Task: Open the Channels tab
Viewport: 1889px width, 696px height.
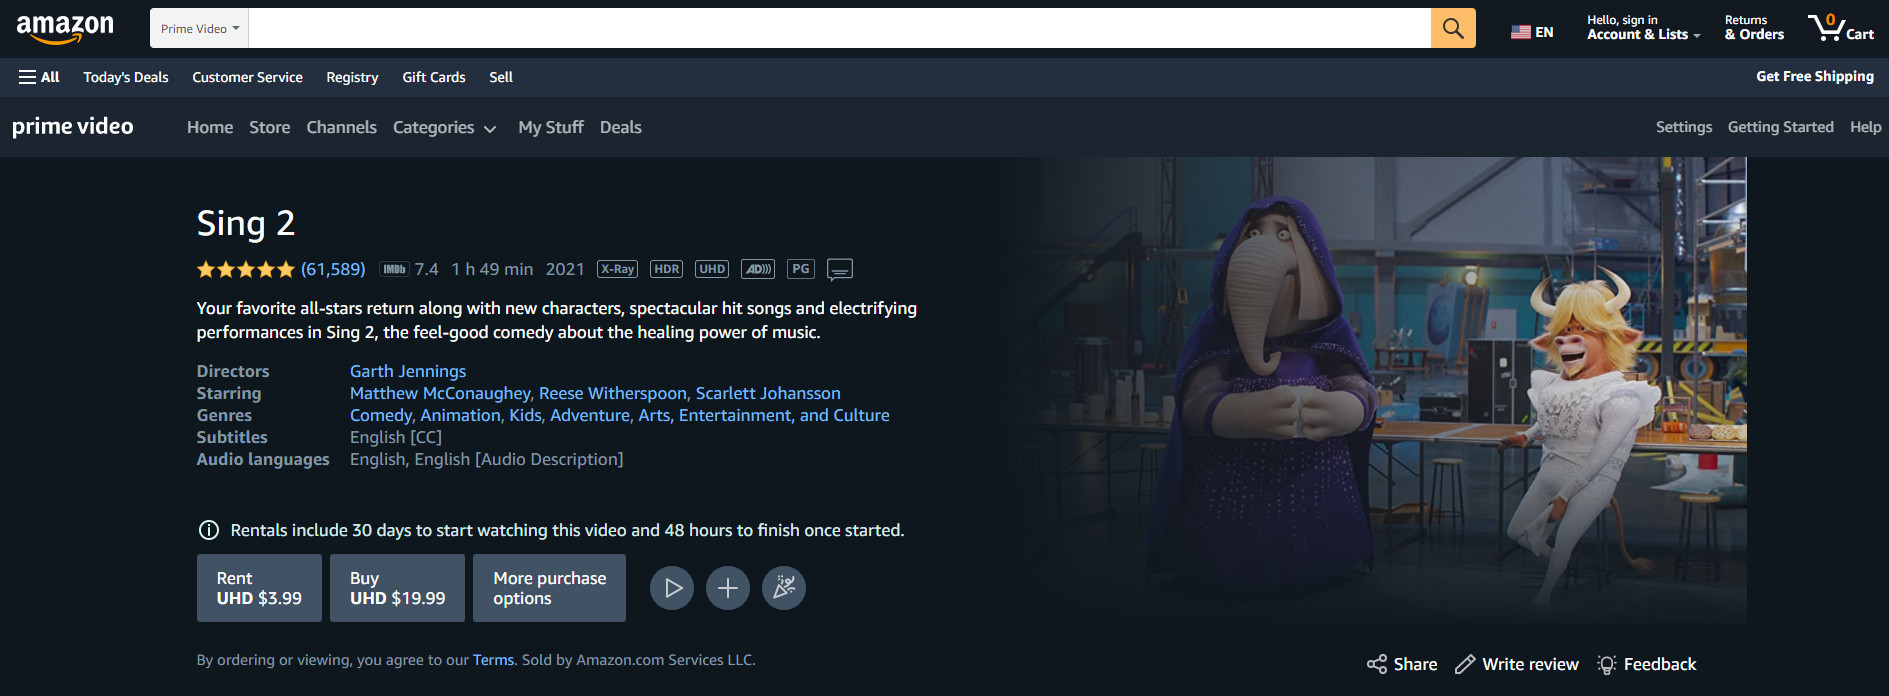Action: tap(341, 128)
